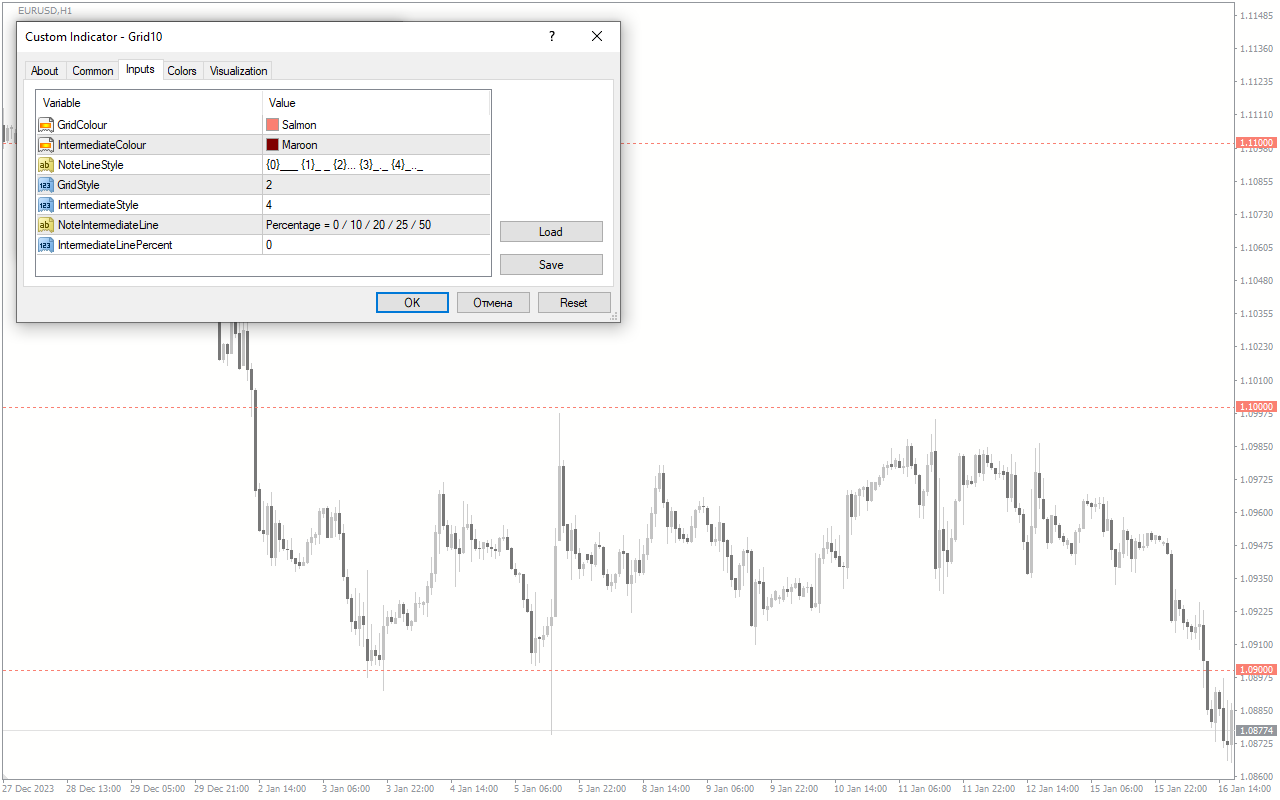Click the Maroon color swatch
This screenshot has width=1280, height=800.
tap(272, 145)
